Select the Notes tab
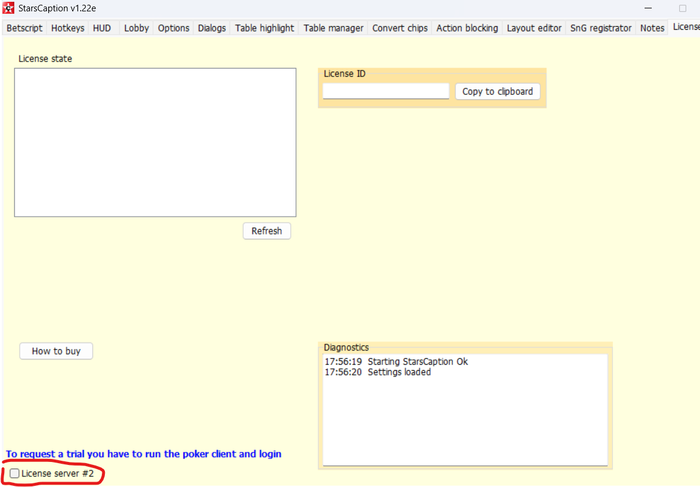This screenshot has width=700, height=487. coord(652,28)
